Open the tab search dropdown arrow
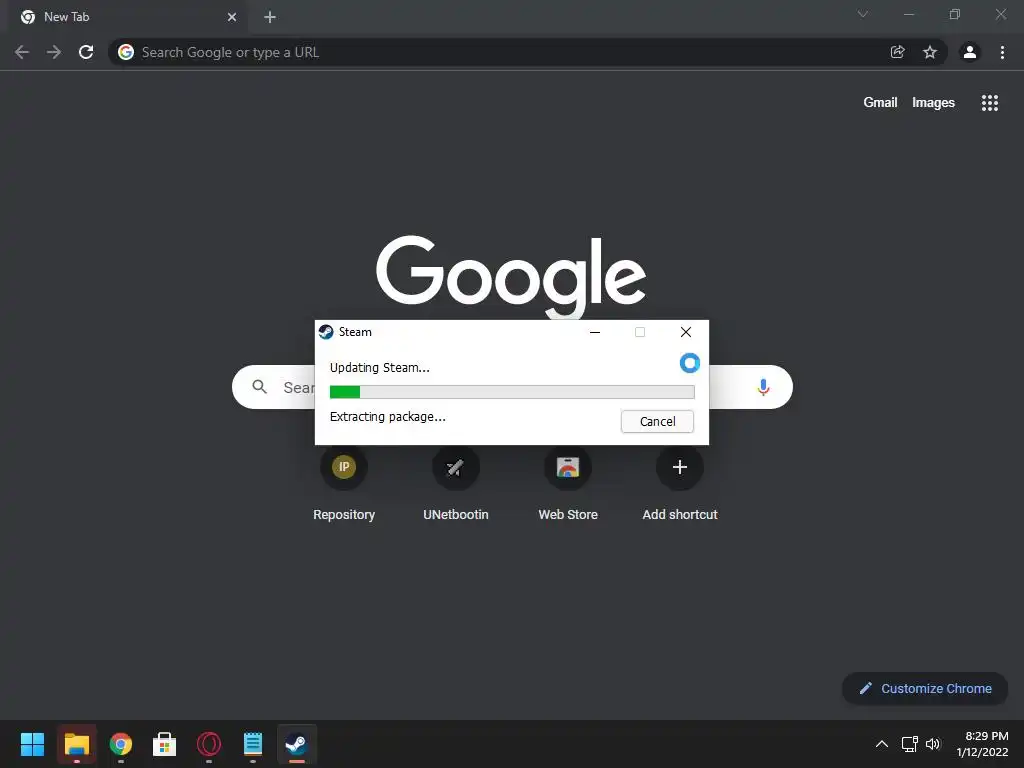The width and height of the screenshot is (1024, 768). [x=863, y=14]
